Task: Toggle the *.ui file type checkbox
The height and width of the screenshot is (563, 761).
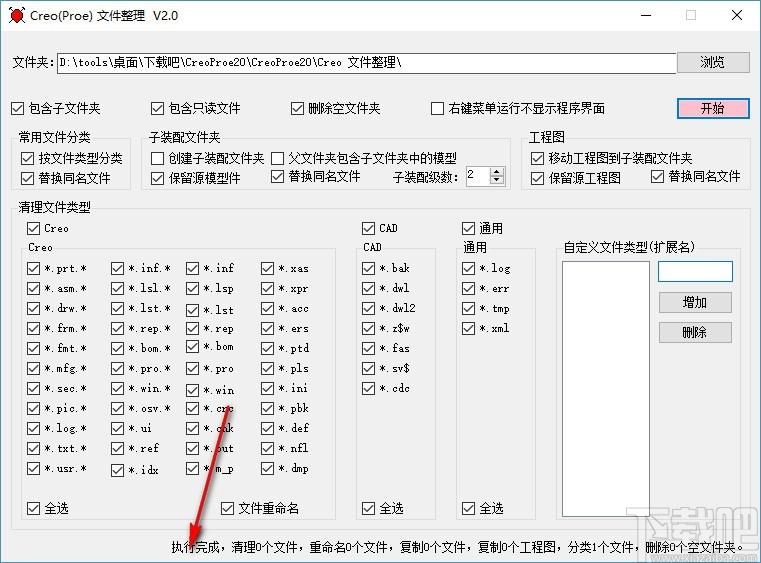Action: 117,428
